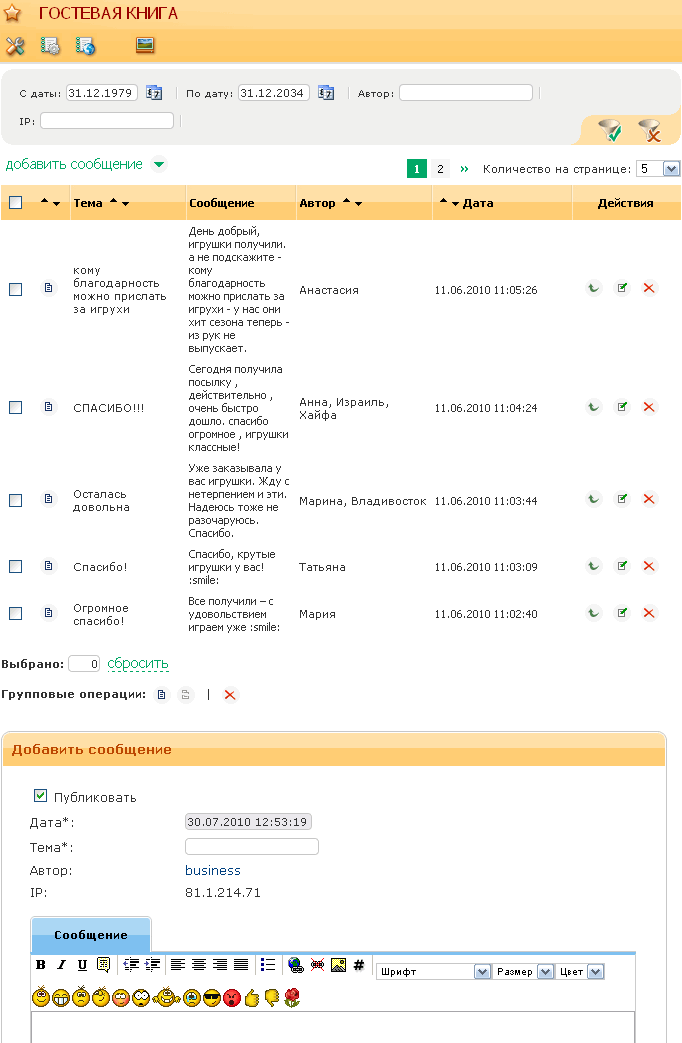Viewport: 682px width, 1043px height.
Task: Toggle the select-all checkbox in table header
Action: 15,203
